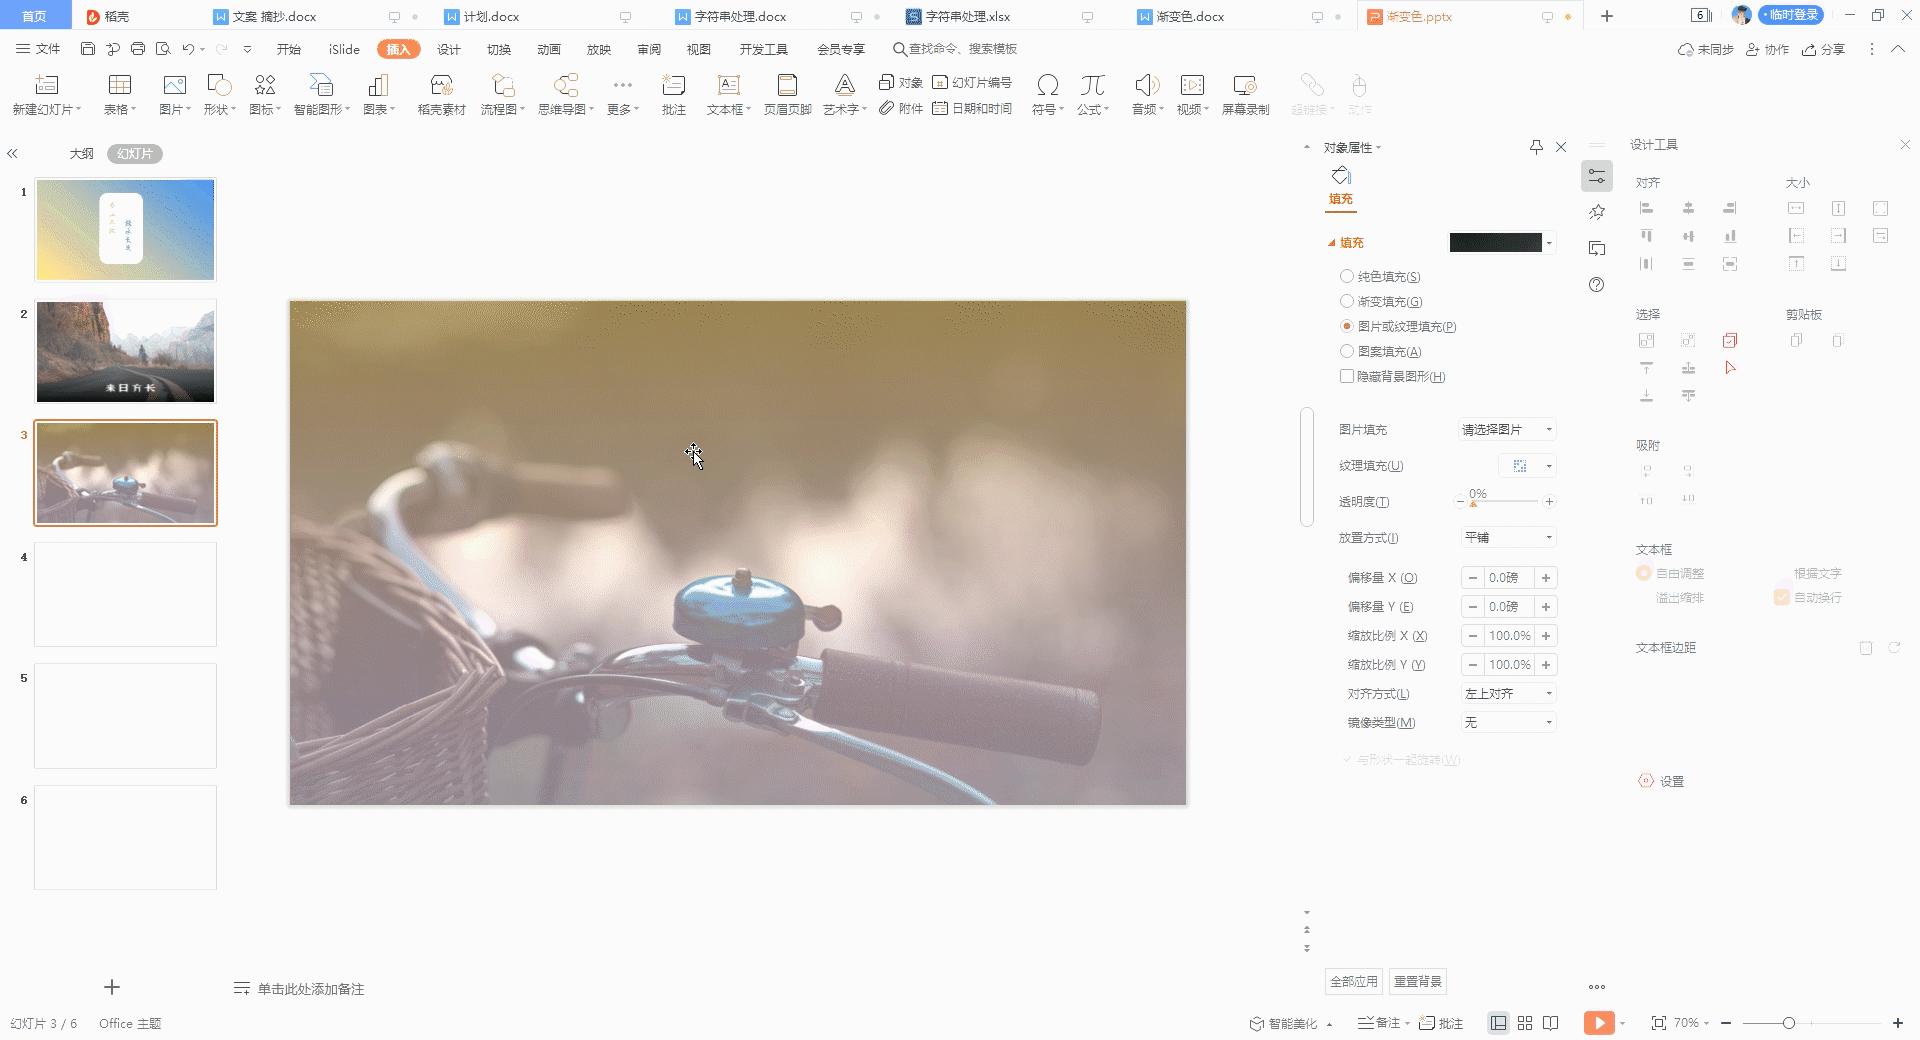Select slide 2 thumbnail with road photo
This screenshot has height=1040, width=1920.
point(125,352)
